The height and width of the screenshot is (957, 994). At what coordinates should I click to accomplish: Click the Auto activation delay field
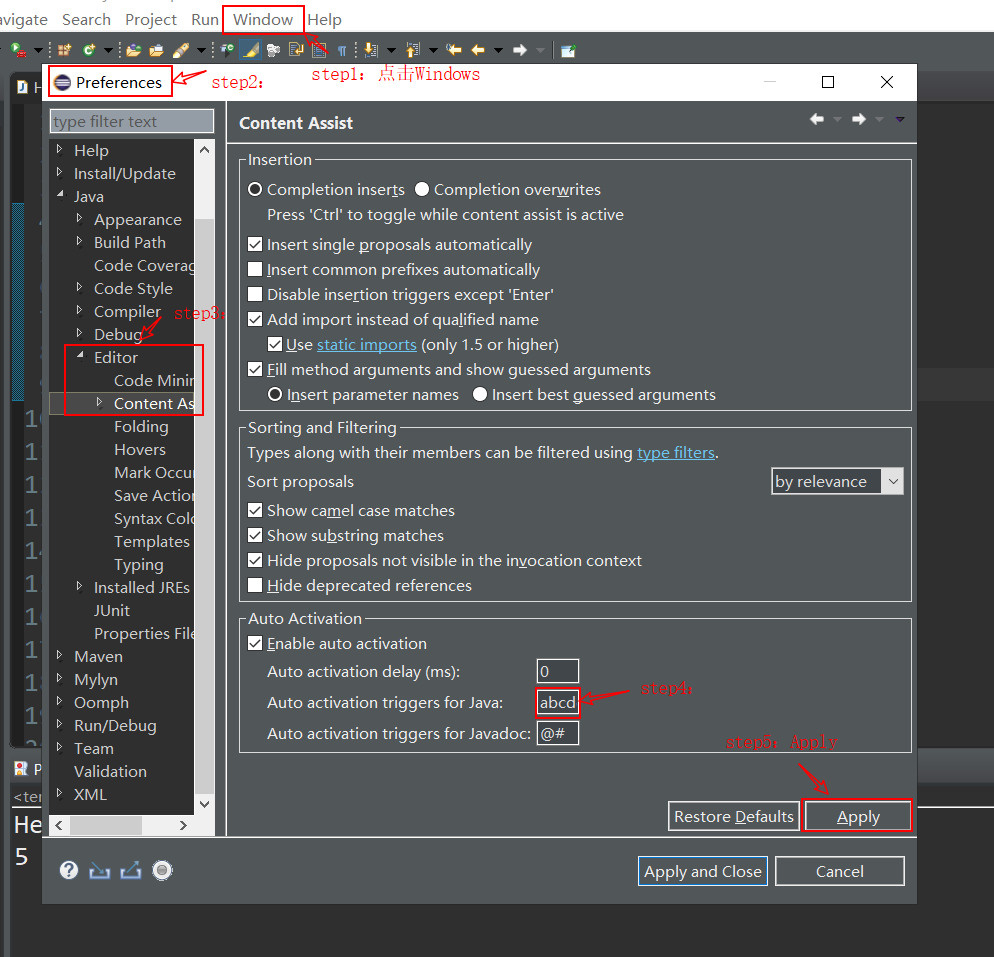pyautogui.click(x=557, y=671)
